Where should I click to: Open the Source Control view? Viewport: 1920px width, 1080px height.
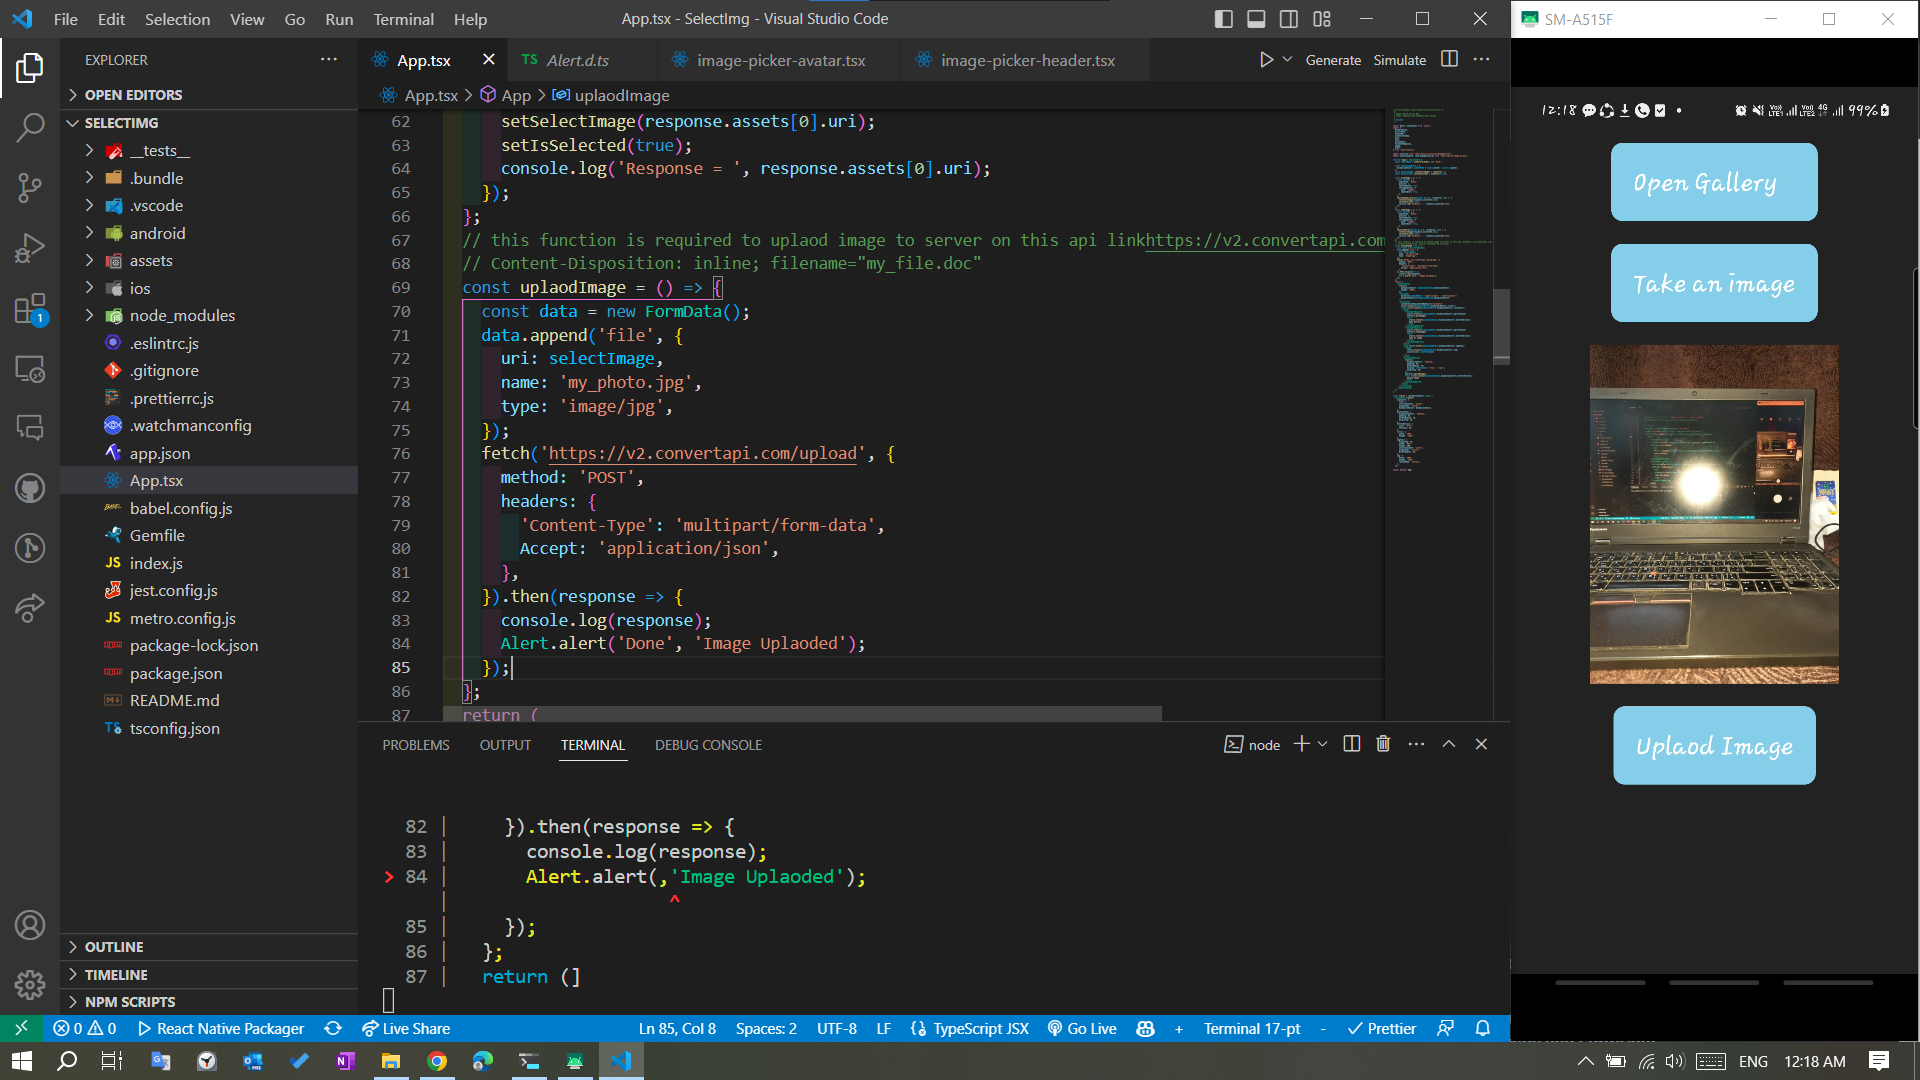tap(30, 188)
